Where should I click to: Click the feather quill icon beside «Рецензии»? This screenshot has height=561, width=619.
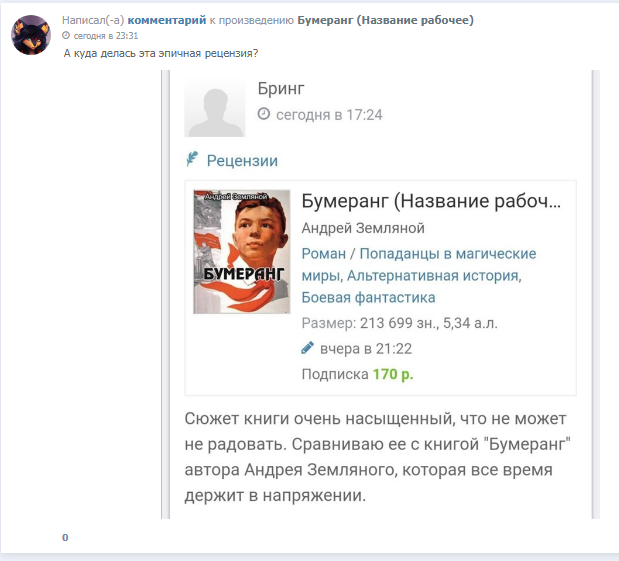tap(192, 159)
